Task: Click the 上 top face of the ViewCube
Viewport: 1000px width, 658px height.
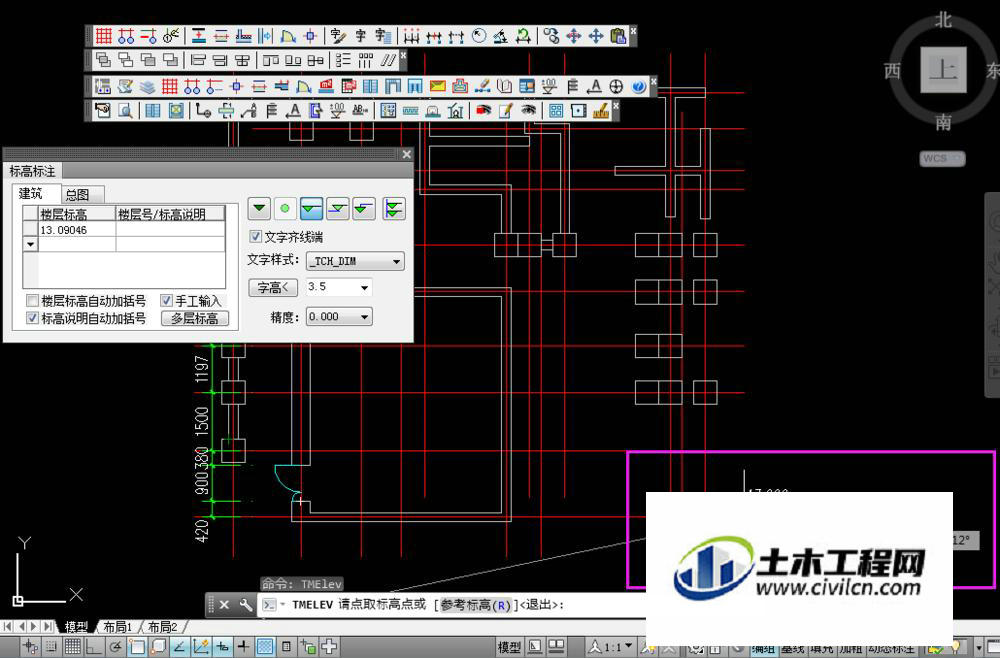Action: click(x=943, y=69)
